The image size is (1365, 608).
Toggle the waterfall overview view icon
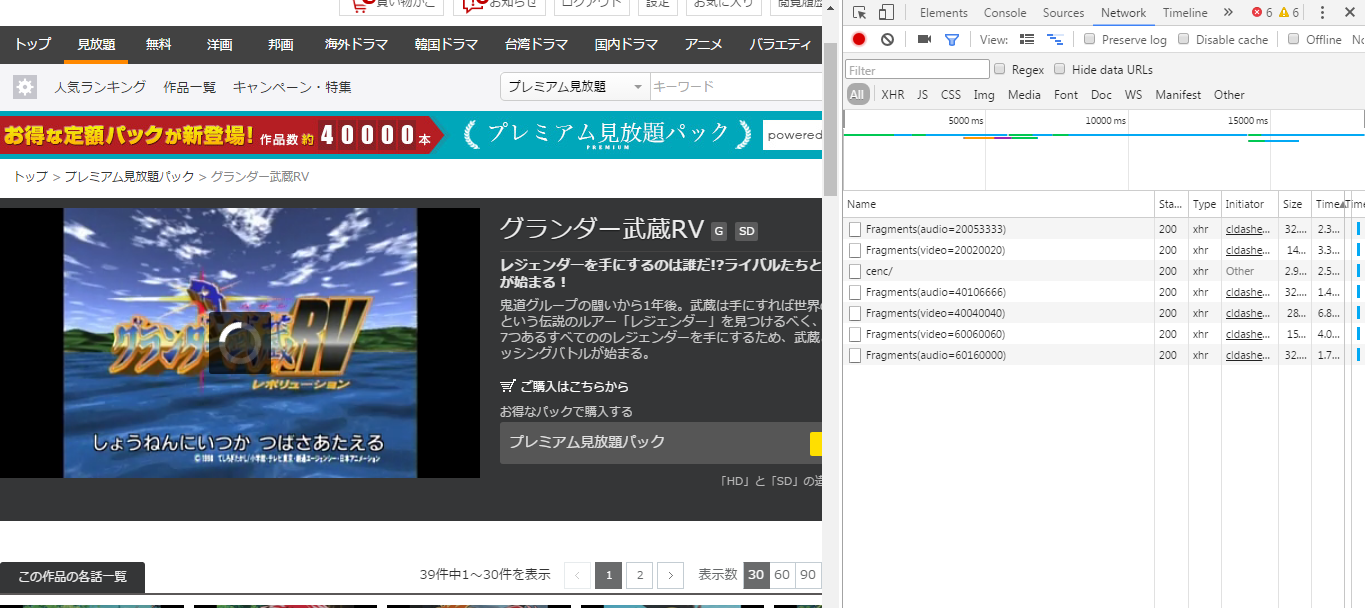coord(1054,39)
